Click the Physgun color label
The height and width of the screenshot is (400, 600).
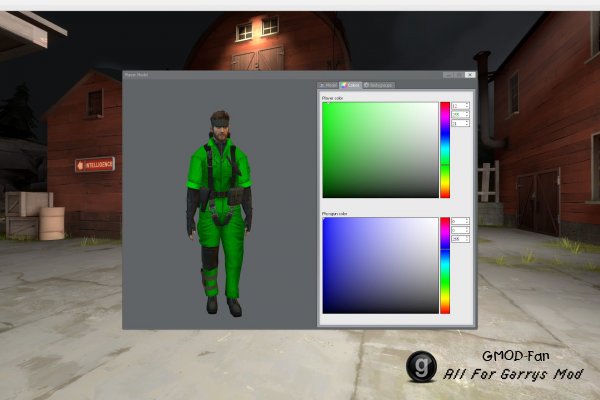(x=334, y=214)
